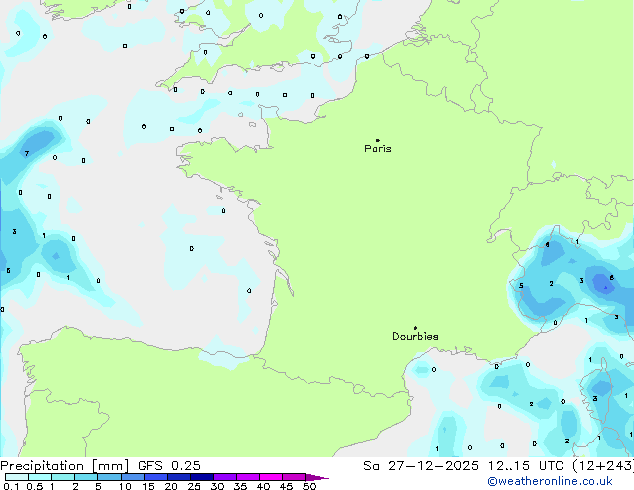Click the legend tick label '10'

(x=125, y=486)
